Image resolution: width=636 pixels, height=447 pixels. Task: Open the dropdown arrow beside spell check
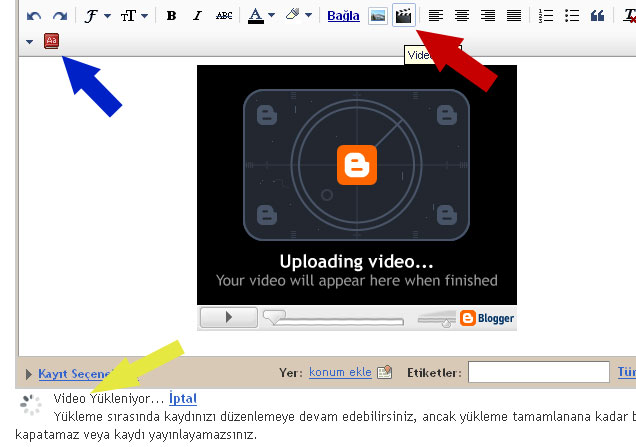point(29,42)
